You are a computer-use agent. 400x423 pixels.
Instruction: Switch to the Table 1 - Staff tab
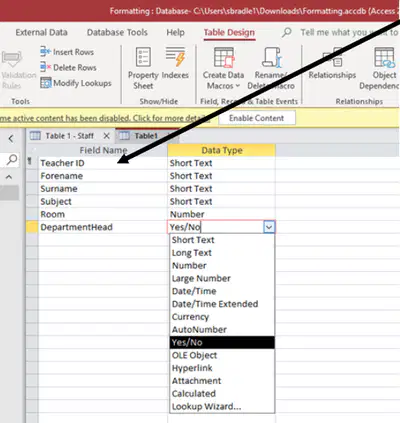70,136
